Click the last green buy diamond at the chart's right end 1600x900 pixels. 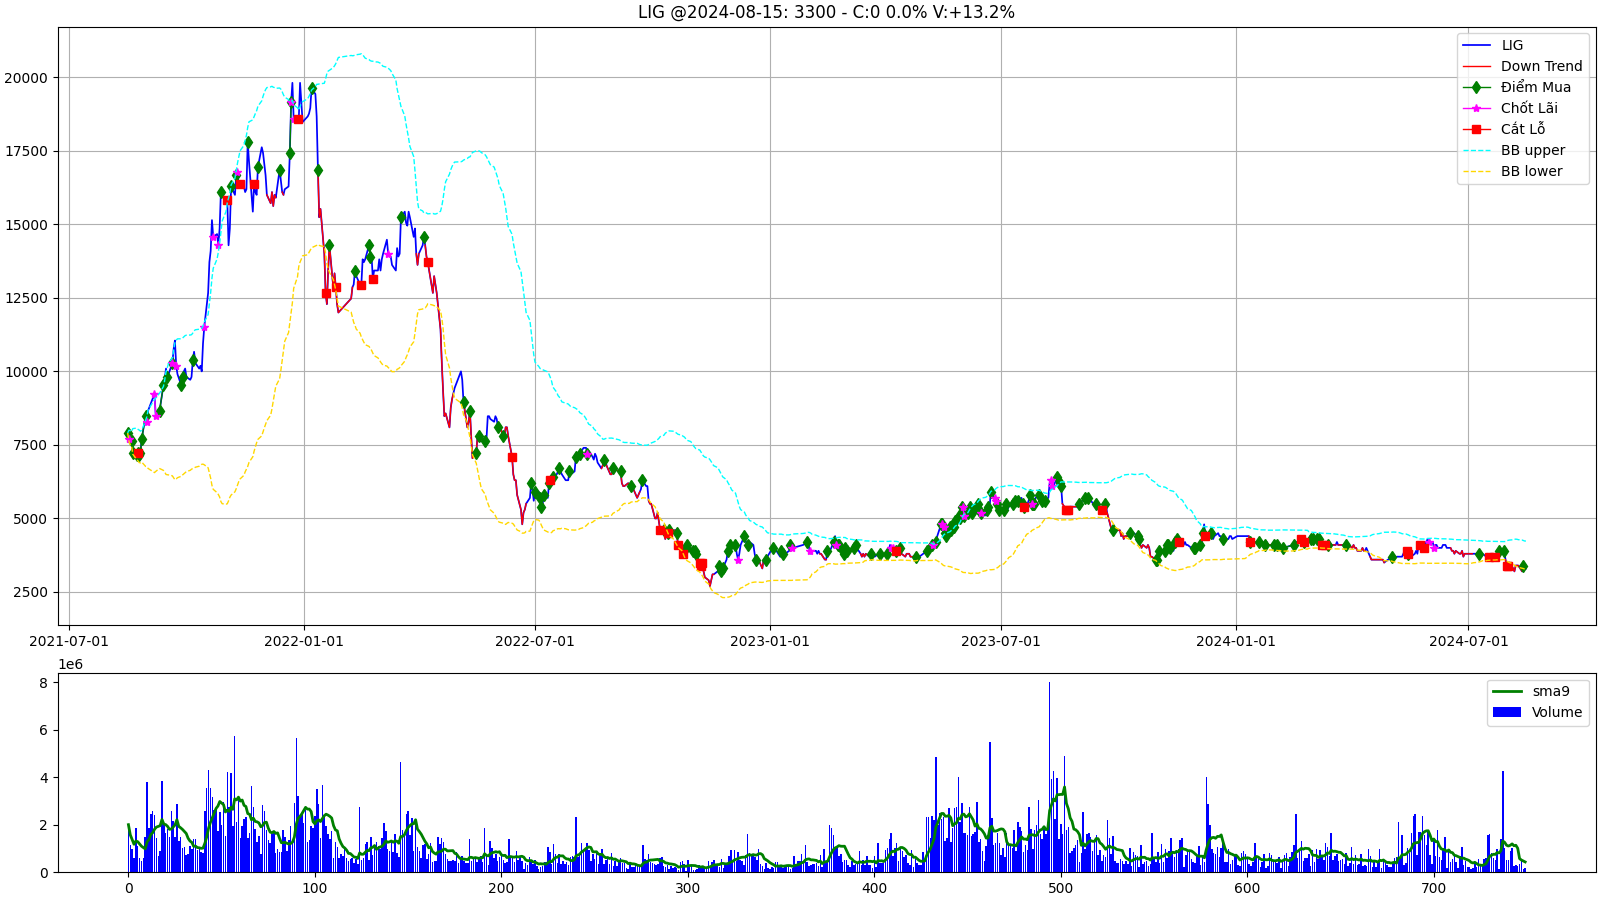(1523, 566)
